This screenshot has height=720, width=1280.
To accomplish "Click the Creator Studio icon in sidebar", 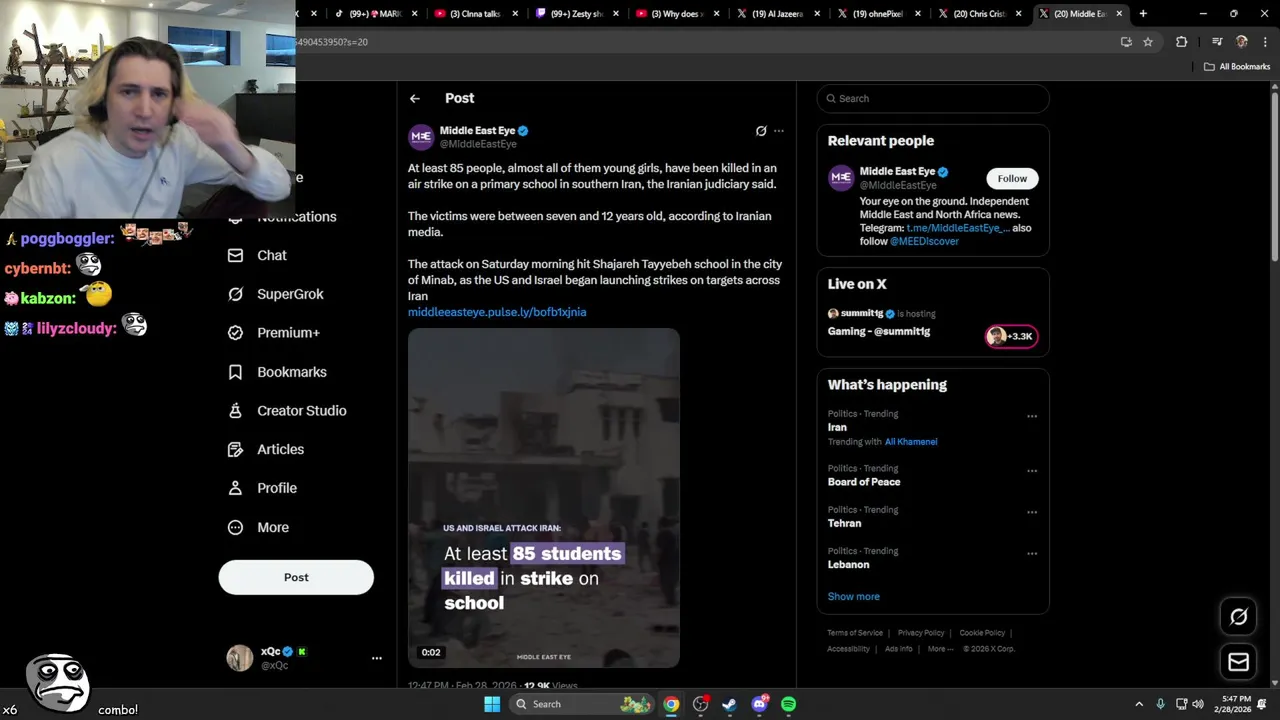I will 235,411.
